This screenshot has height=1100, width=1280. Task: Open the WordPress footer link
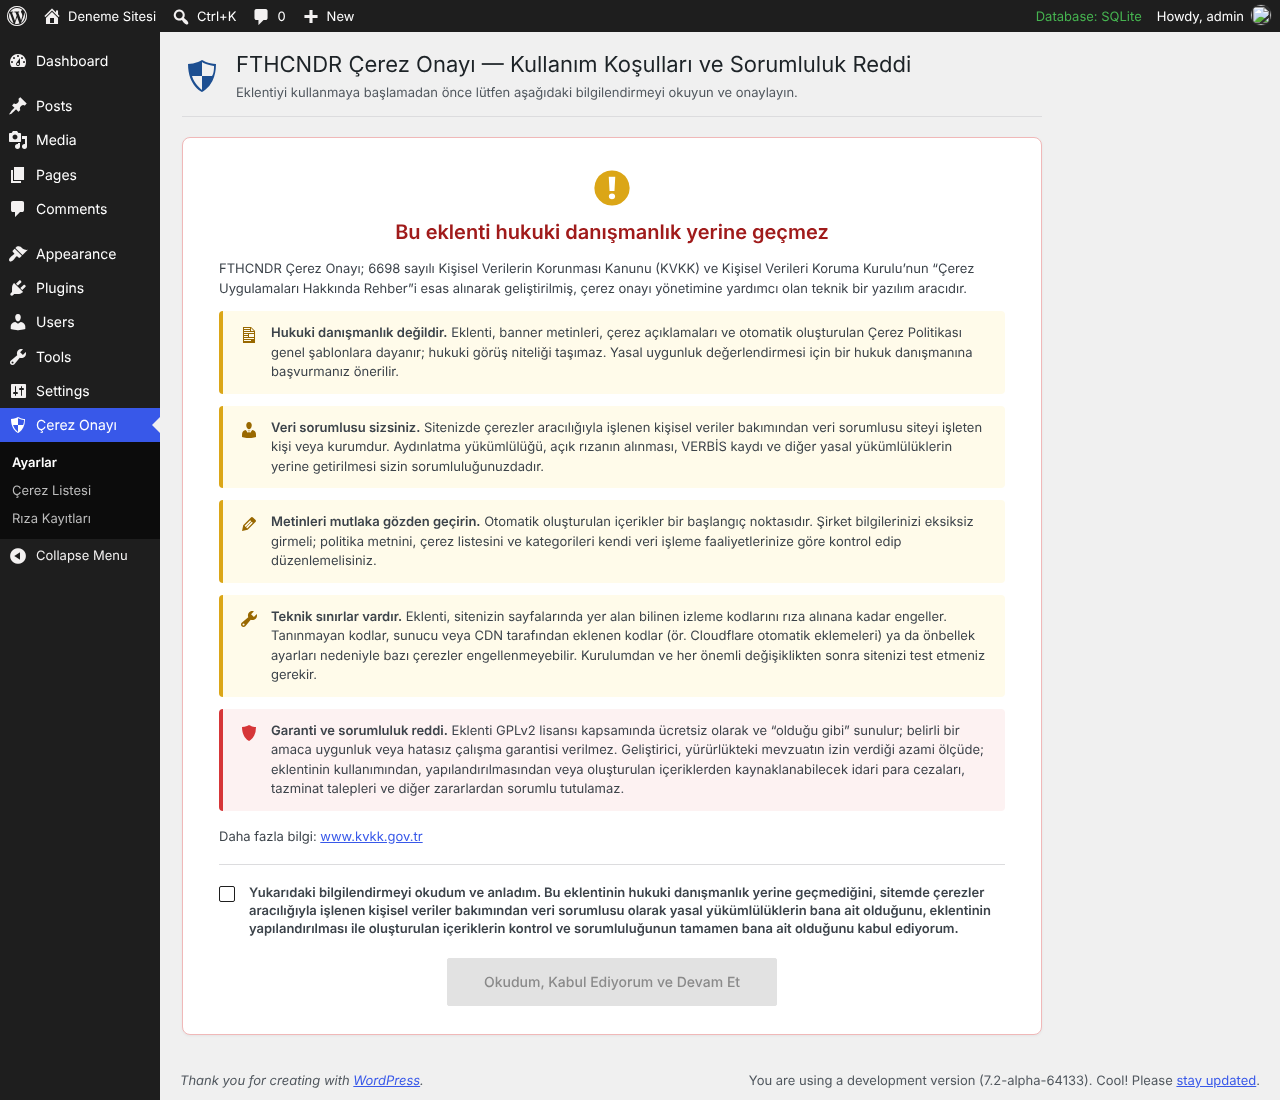(386, 1080)
